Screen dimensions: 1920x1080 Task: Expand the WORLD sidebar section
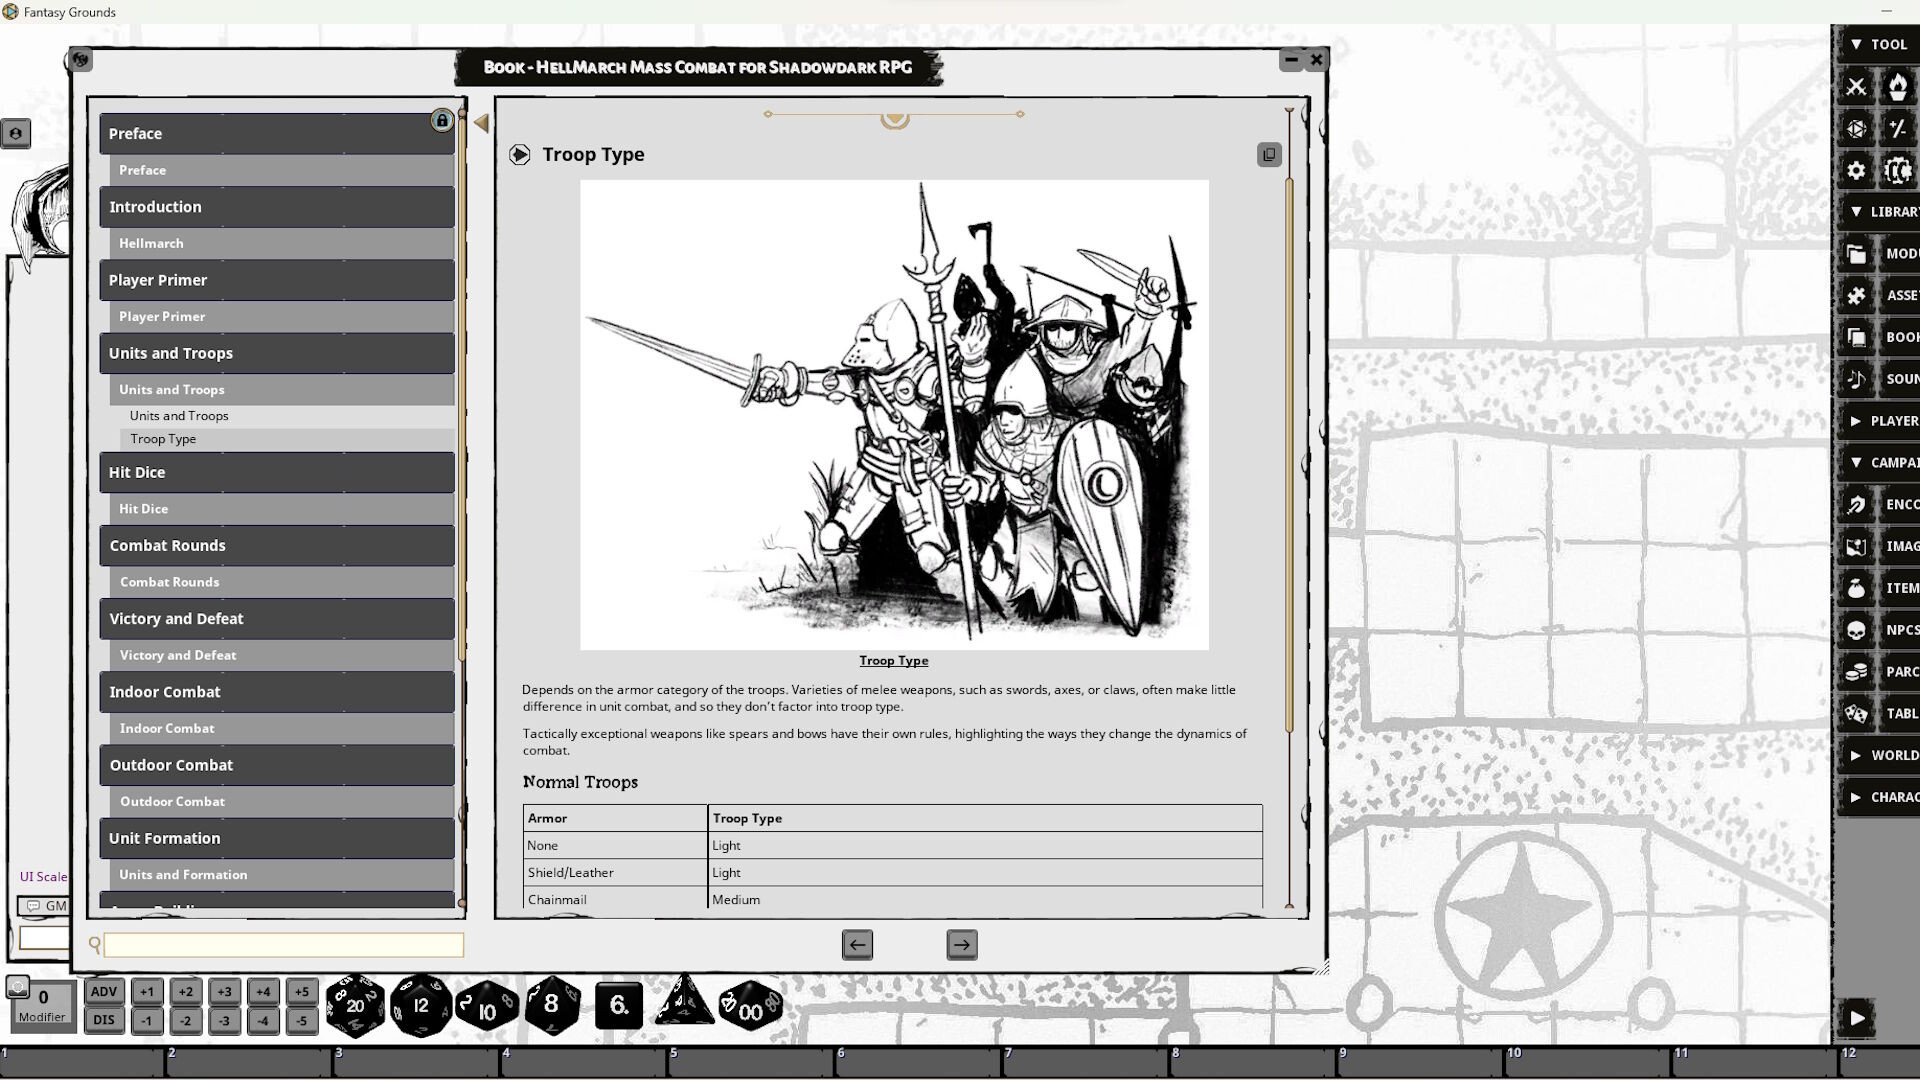pyautogui.click(x=1878, y=755)
